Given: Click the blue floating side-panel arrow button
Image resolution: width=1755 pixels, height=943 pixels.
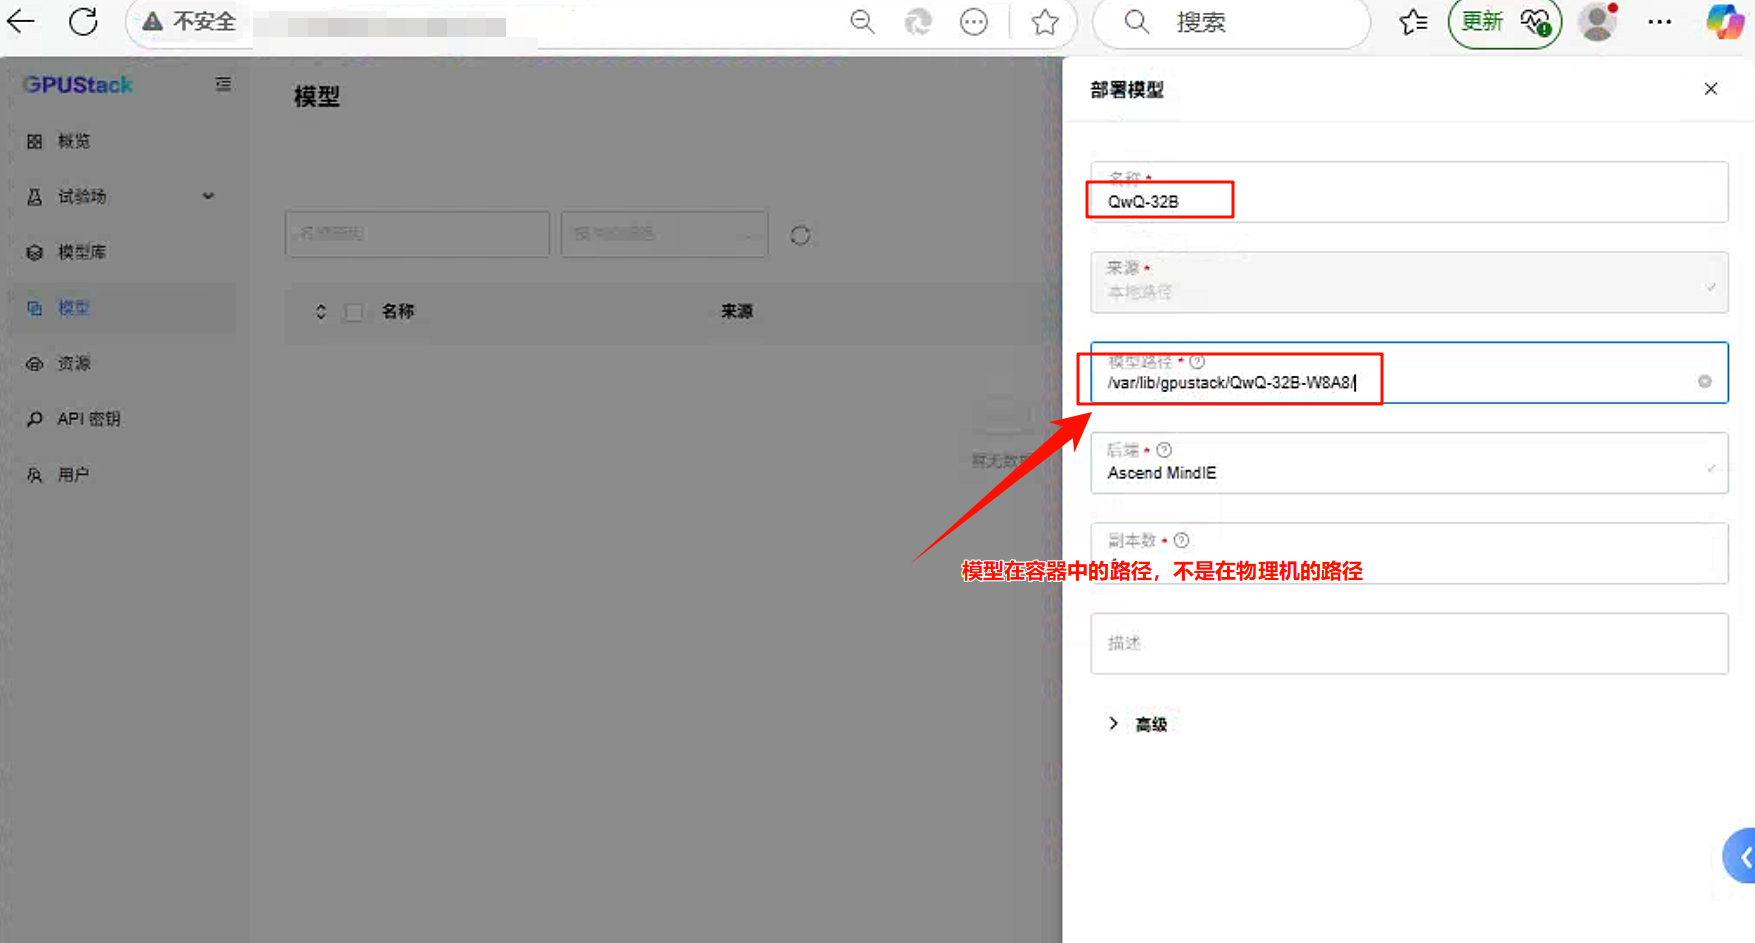Looking at the screenshot, I should [x=1740, y=856].
